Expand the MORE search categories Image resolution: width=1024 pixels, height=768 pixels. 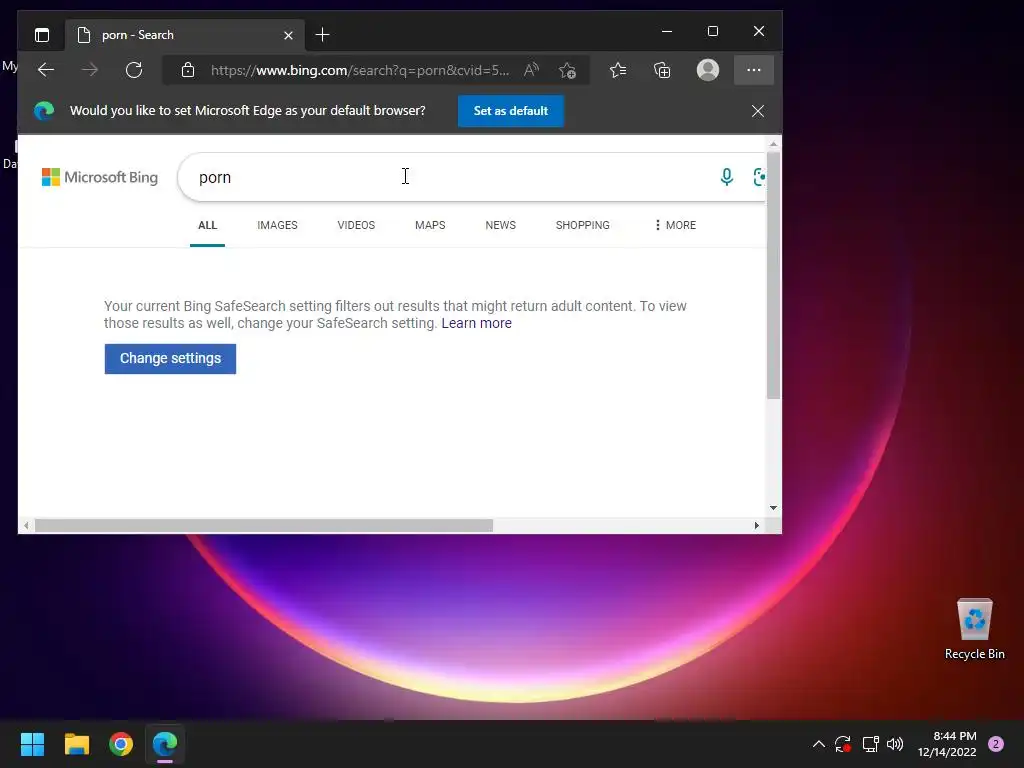pyautogui.click(x=675, y=225)
